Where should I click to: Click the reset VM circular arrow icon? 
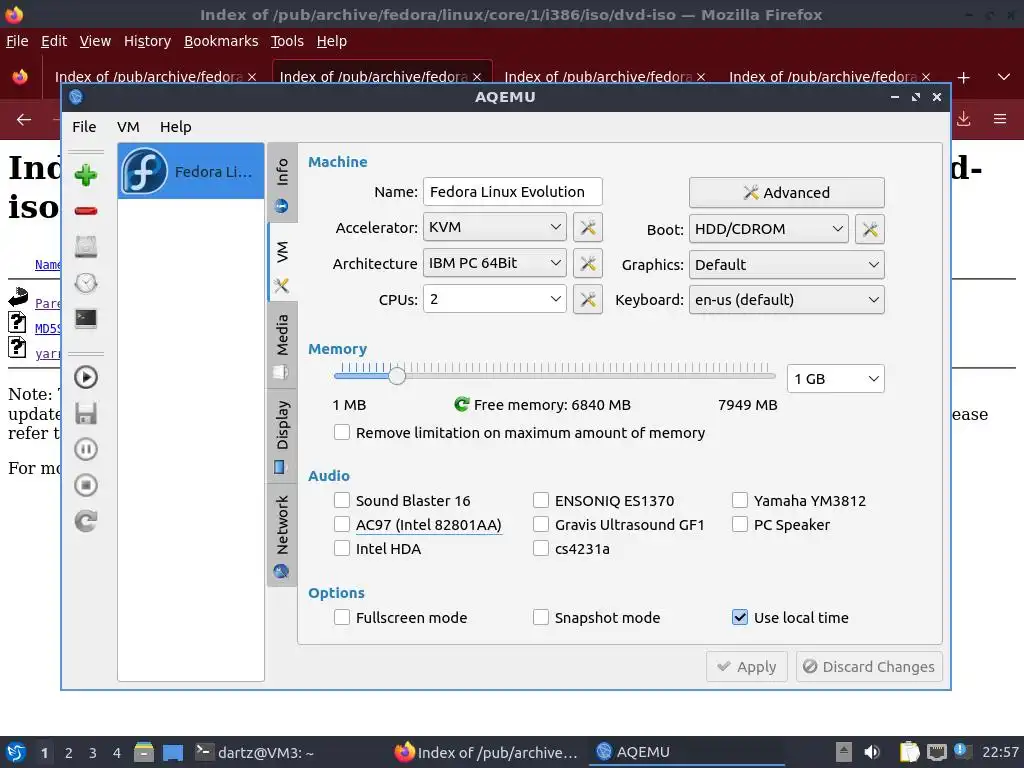86,521
